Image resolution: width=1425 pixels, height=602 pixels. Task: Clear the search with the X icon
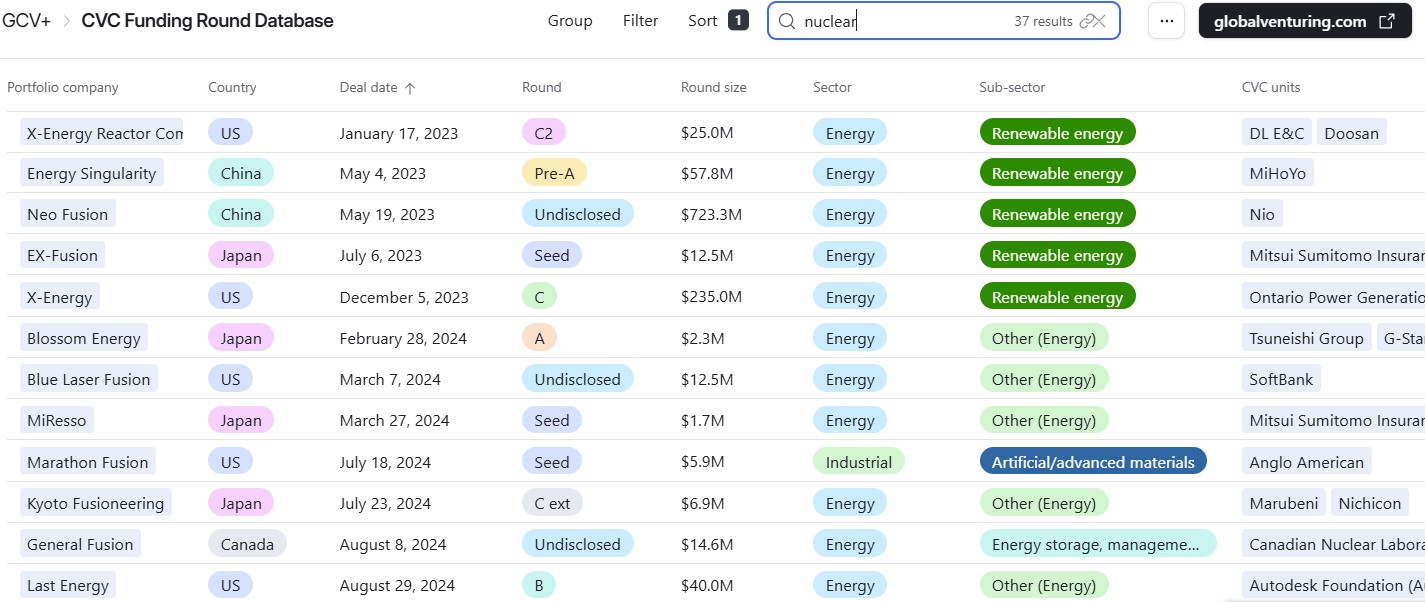coord(1100,21)
